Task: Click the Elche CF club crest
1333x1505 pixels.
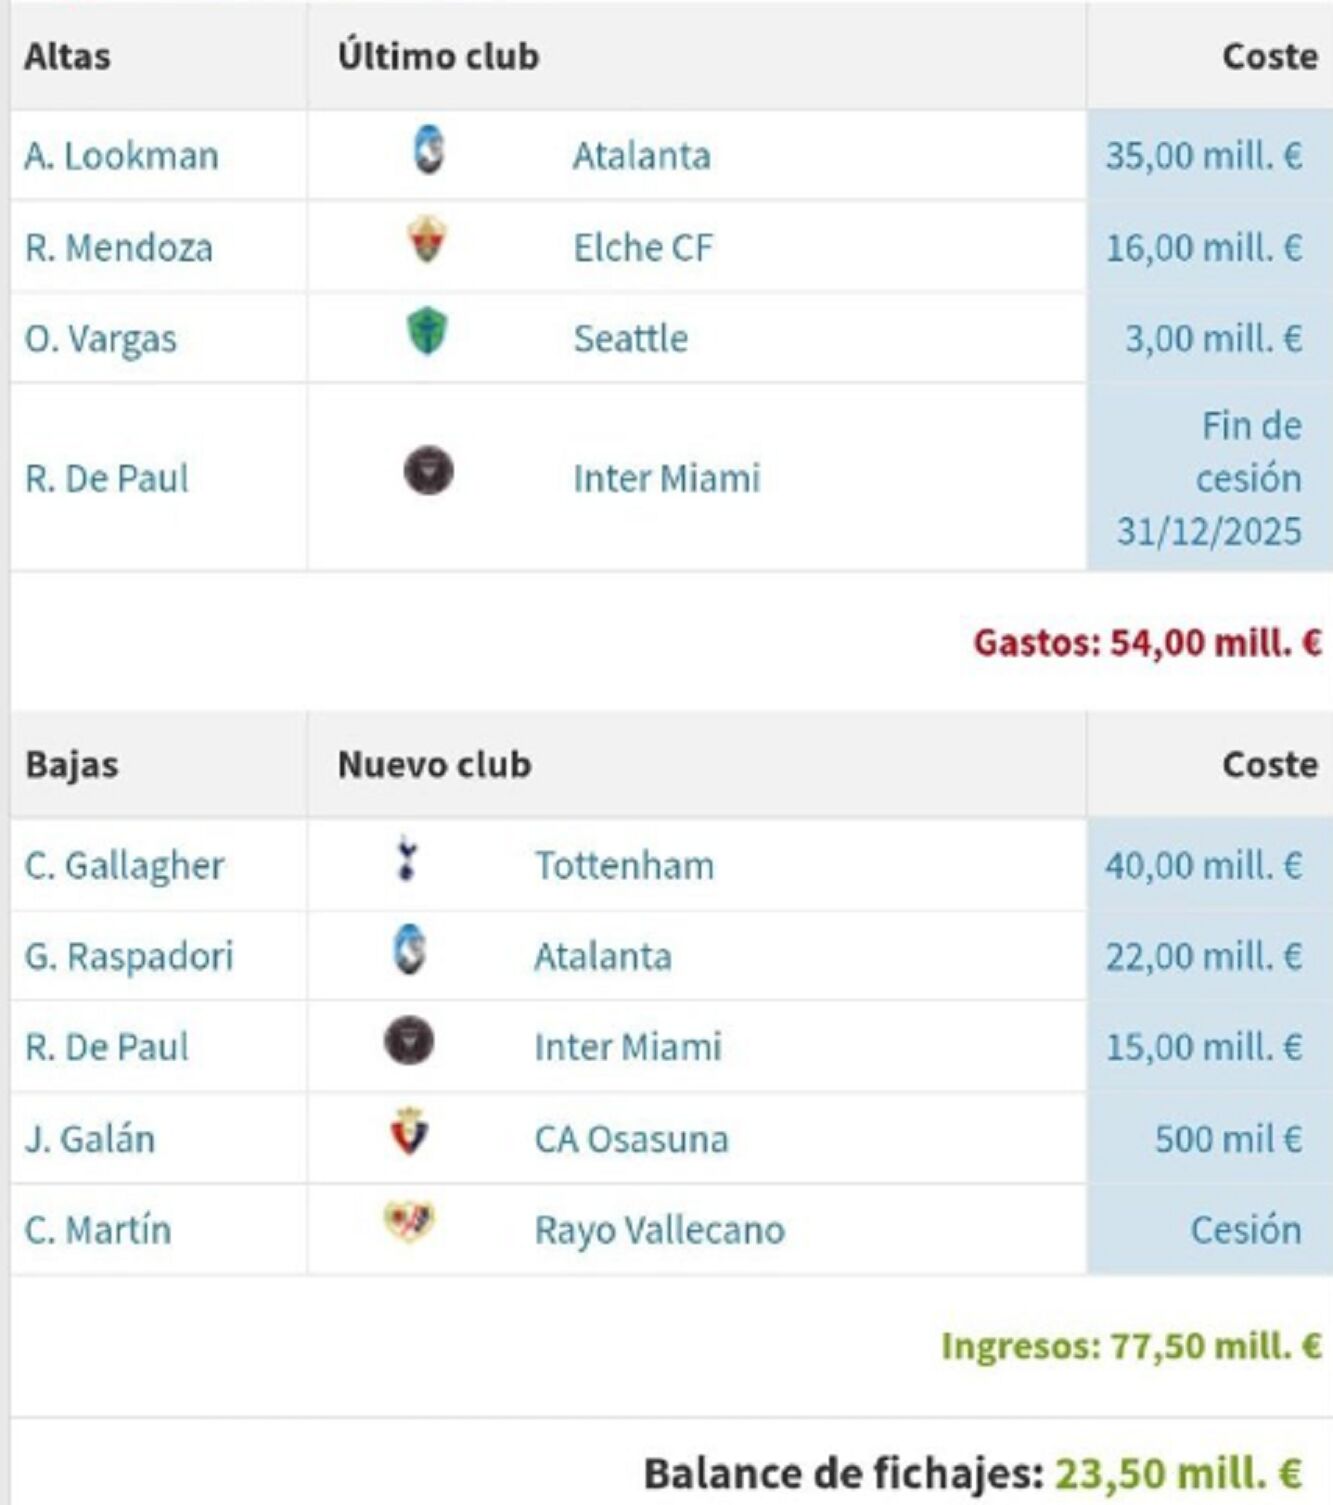Action: pos(428,241)
